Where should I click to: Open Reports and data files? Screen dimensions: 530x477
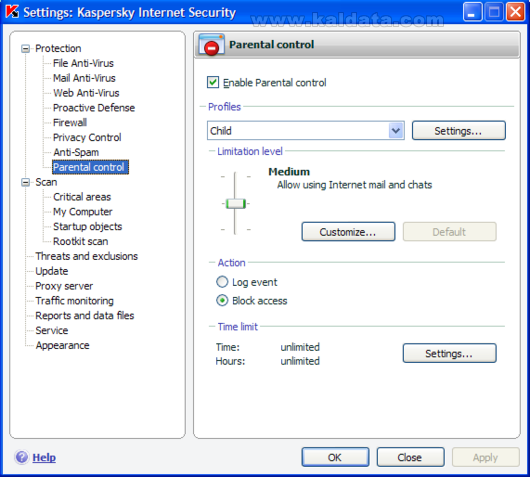(85, 315)
